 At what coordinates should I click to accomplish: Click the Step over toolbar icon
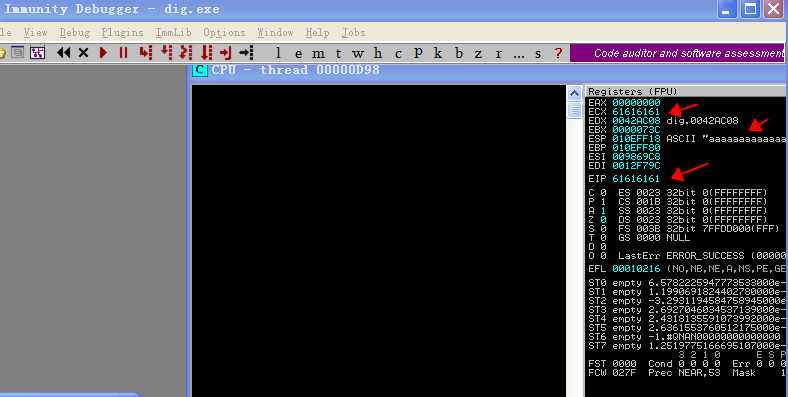pyautogui.click(x=166, y=52)
